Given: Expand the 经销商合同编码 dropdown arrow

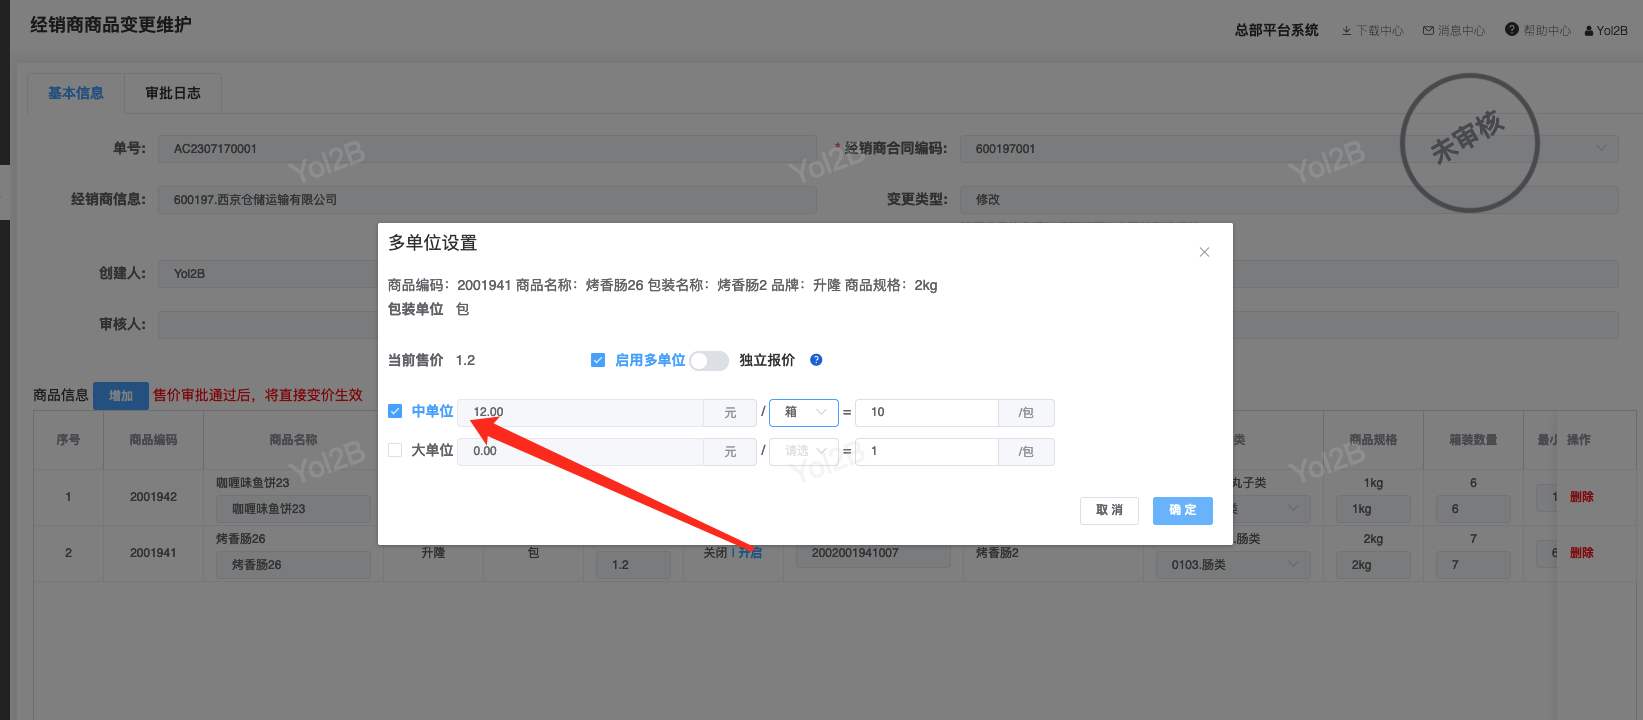Looking at the screenshot, I should tap(1601, 148).
